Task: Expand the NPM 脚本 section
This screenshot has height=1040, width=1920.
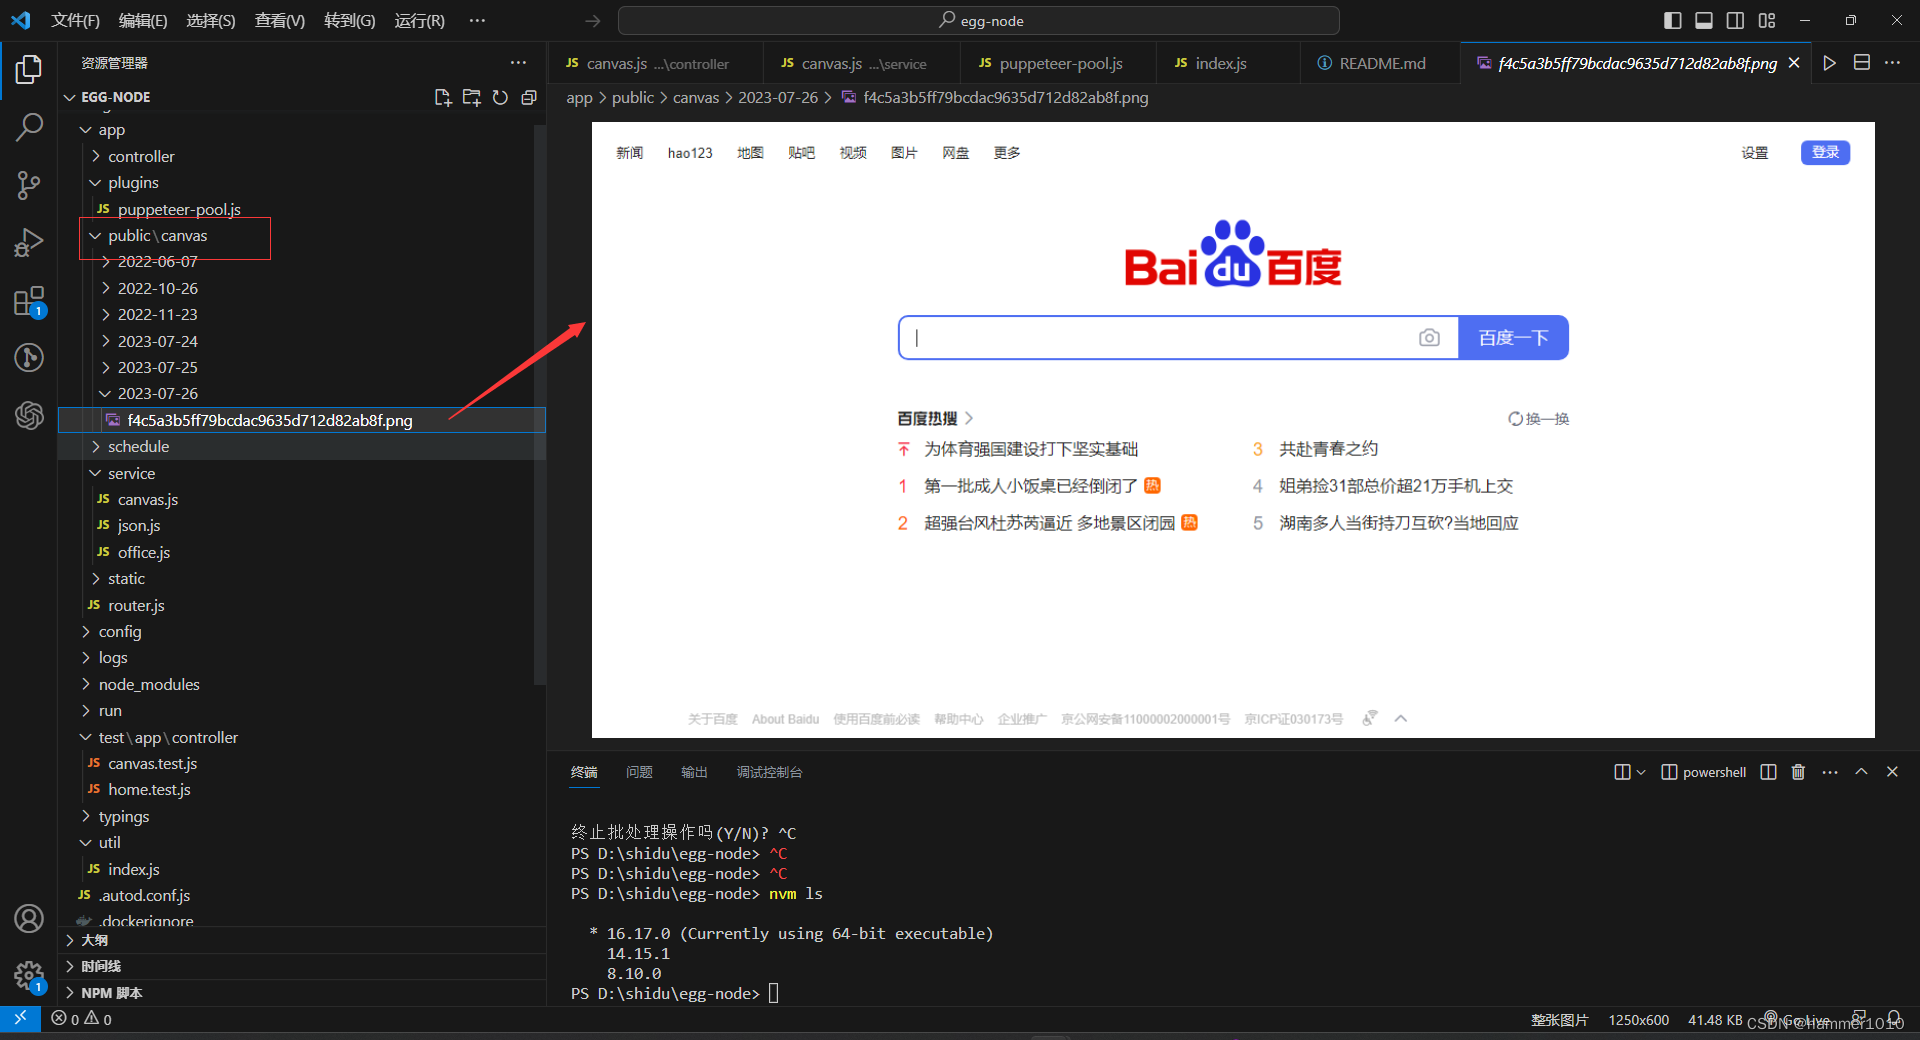Action: pos(304,993)
